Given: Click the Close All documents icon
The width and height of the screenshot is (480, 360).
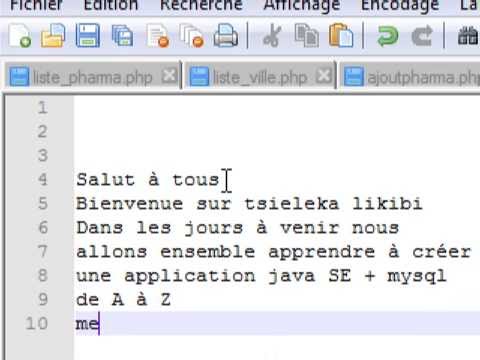Looking at the screenshot, I should (x=192, y=35).
